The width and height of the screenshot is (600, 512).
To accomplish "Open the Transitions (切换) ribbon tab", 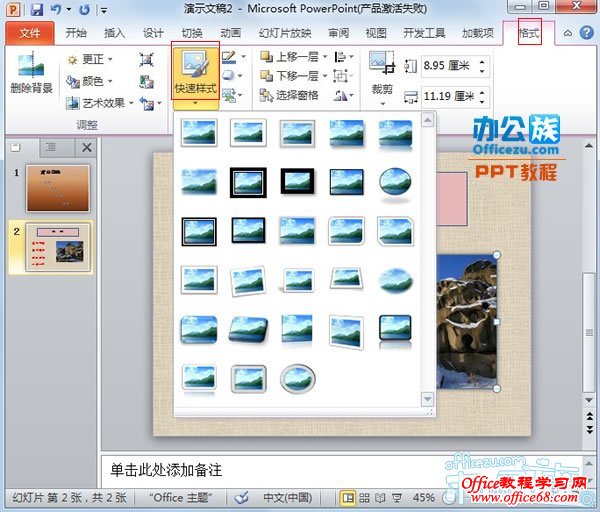I will point(192,33).
